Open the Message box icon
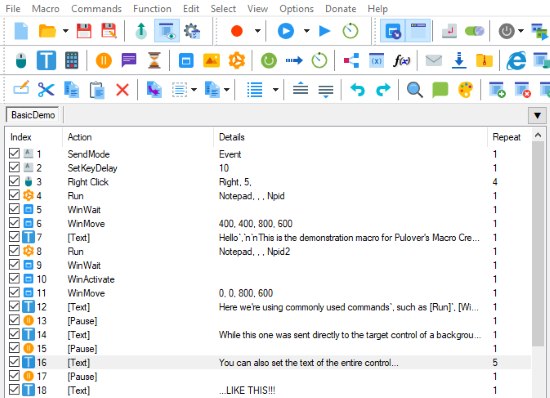The width and height of the screenshot is (550, 398). tap(129, 60)
